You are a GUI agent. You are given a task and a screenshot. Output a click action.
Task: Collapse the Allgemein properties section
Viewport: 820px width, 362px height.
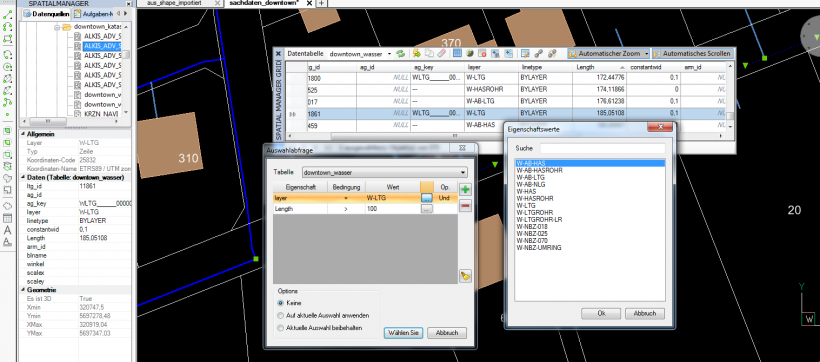(x=22, y=134)
